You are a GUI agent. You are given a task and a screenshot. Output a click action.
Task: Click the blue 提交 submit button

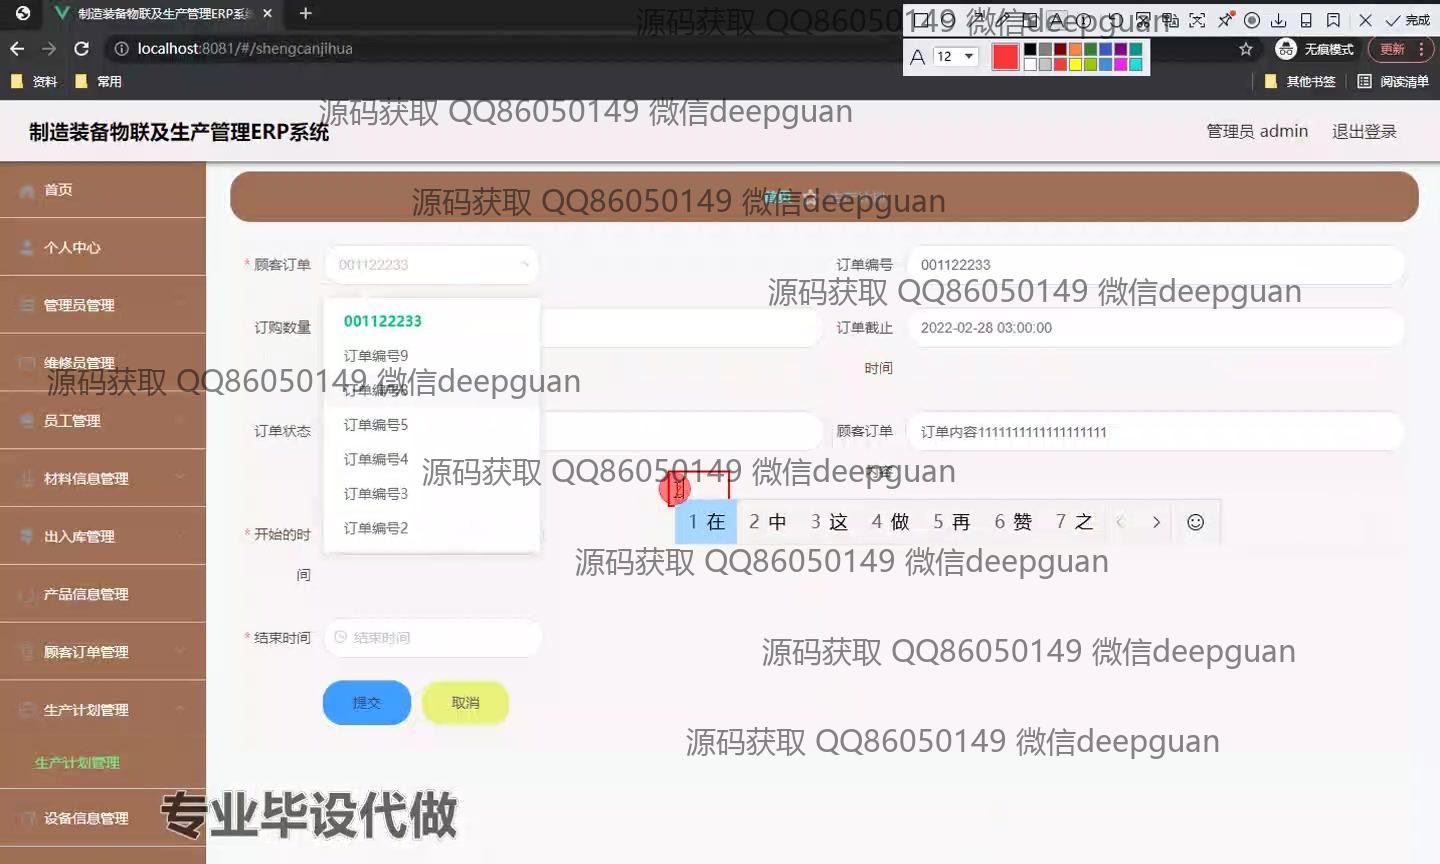click(367, 703)
